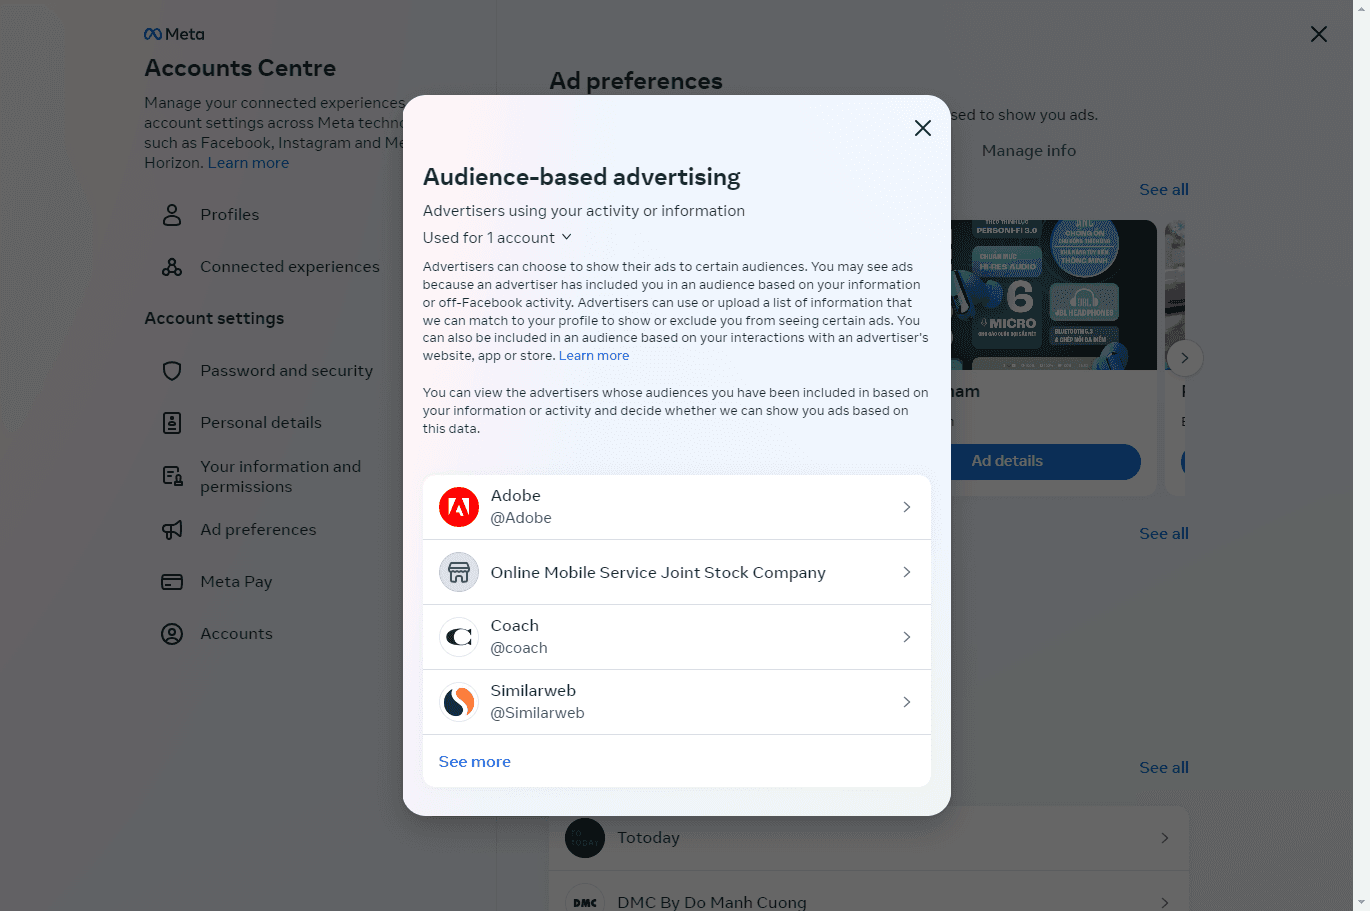
Task: Open Online Mobile Service Joint Stock Company chevron
Action: pos(906,572)
